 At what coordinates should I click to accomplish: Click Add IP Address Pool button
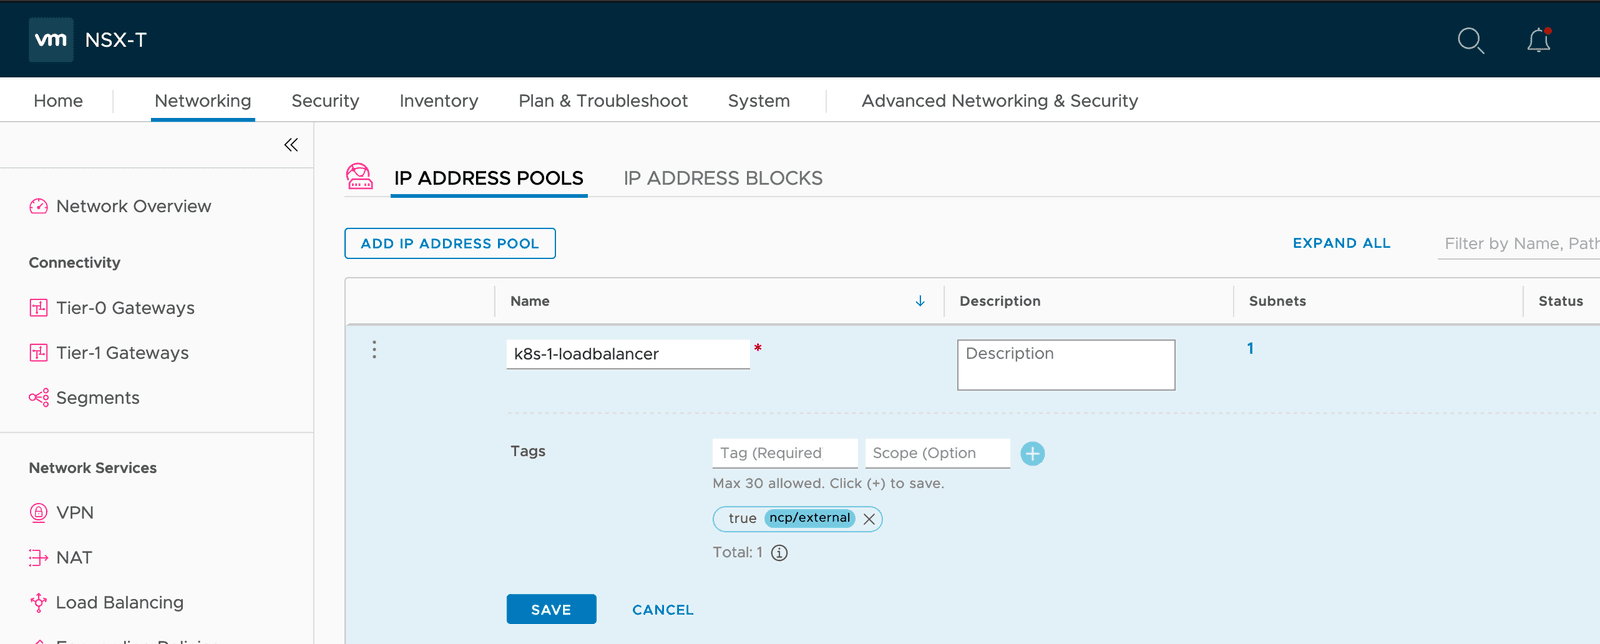[x=450, y=243]
